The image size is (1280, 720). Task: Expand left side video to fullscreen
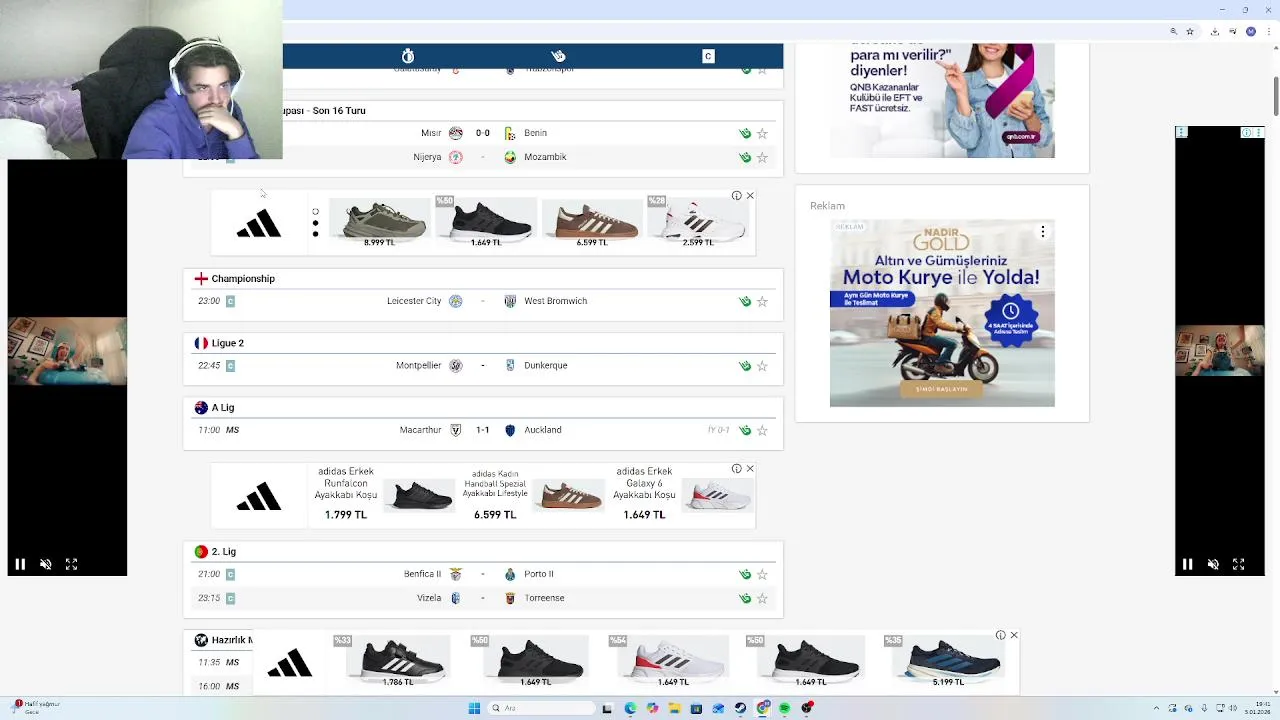71,564
